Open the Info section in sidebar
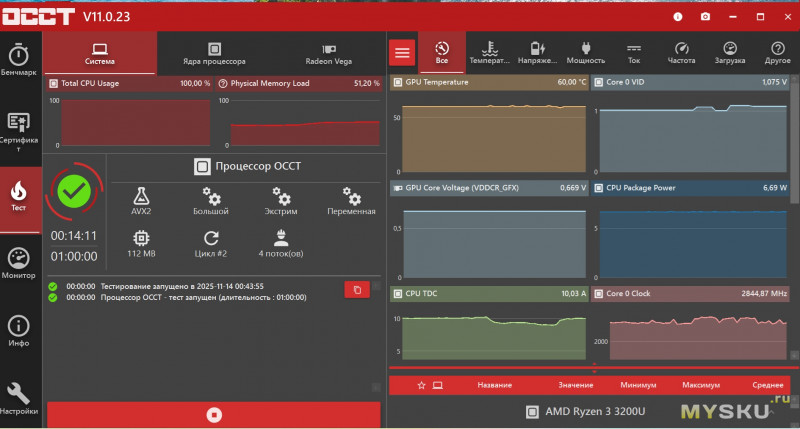800x429 pixels. pyautogui.click(x=21, y=332)
